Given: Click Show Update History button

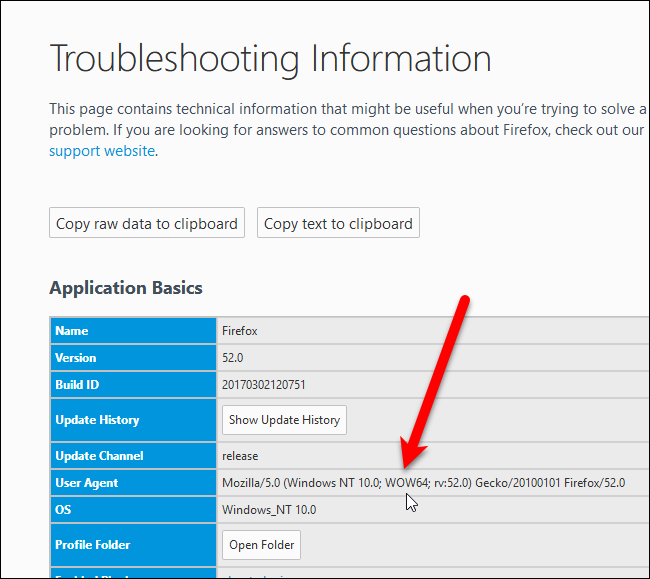Looking at the screenshot, I should click(x=284, y=420).
